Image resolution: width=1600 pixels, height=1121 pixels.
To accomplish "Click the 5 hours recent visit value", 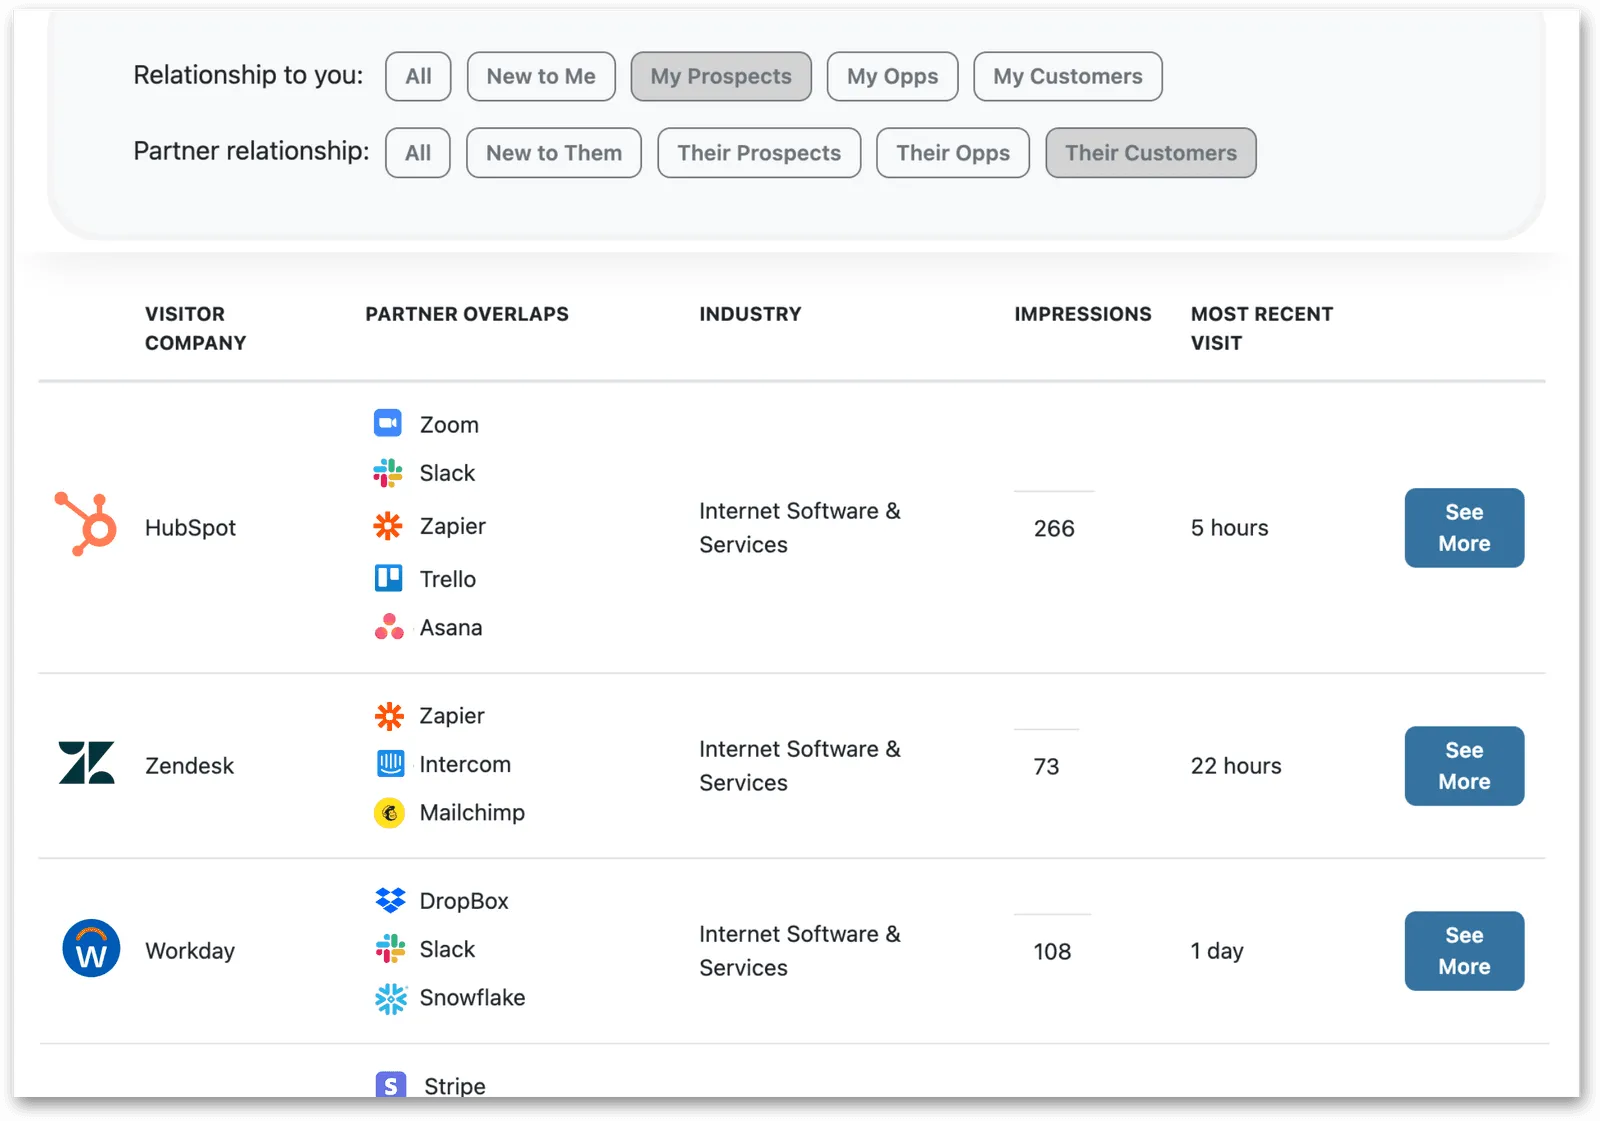I will (1229, 528).
